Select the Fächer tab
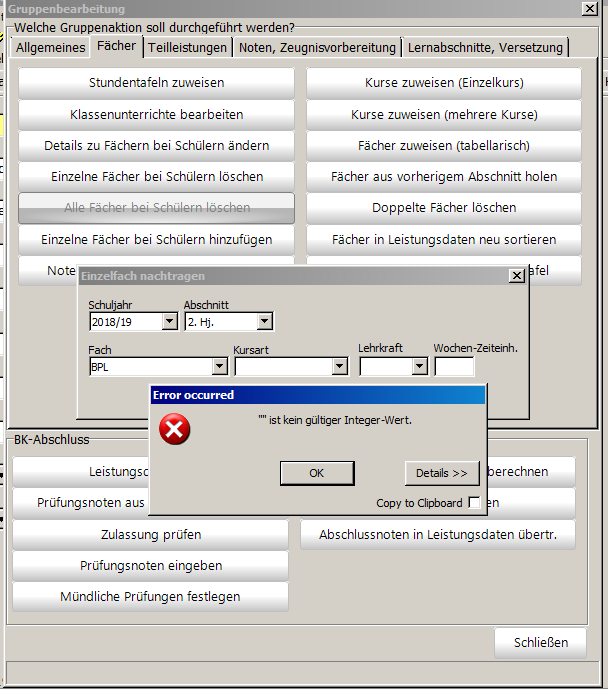 (x=117, y=46)
